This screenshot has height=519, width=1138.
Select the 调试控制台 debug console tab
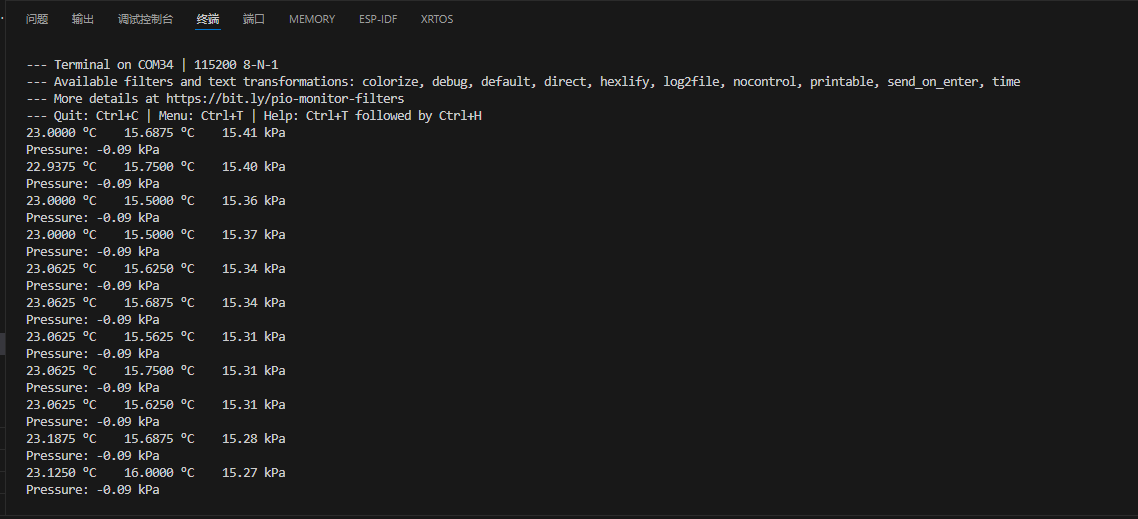[x=145, y=19]
